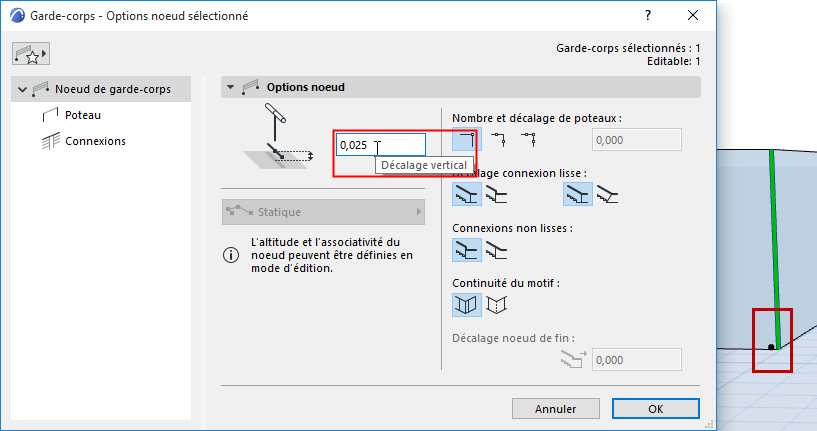Select the single post option icon
This screenshot has height=431, width=817.
point(465,139)
